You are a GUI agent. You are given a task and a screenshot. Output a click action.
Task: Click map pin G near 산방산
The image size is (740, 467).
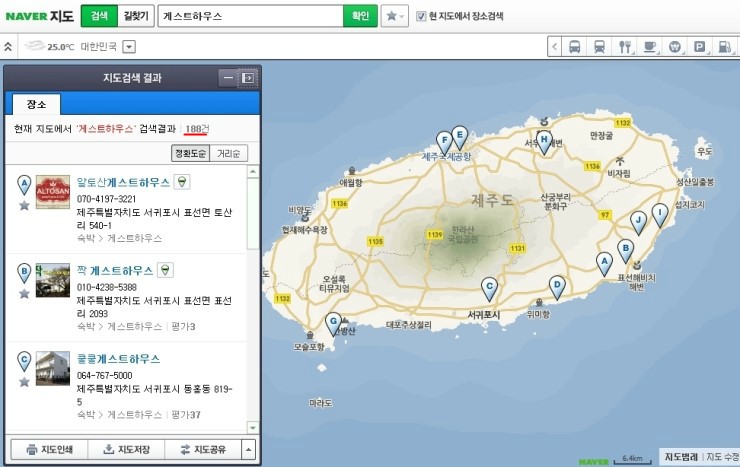click(333, 323)
